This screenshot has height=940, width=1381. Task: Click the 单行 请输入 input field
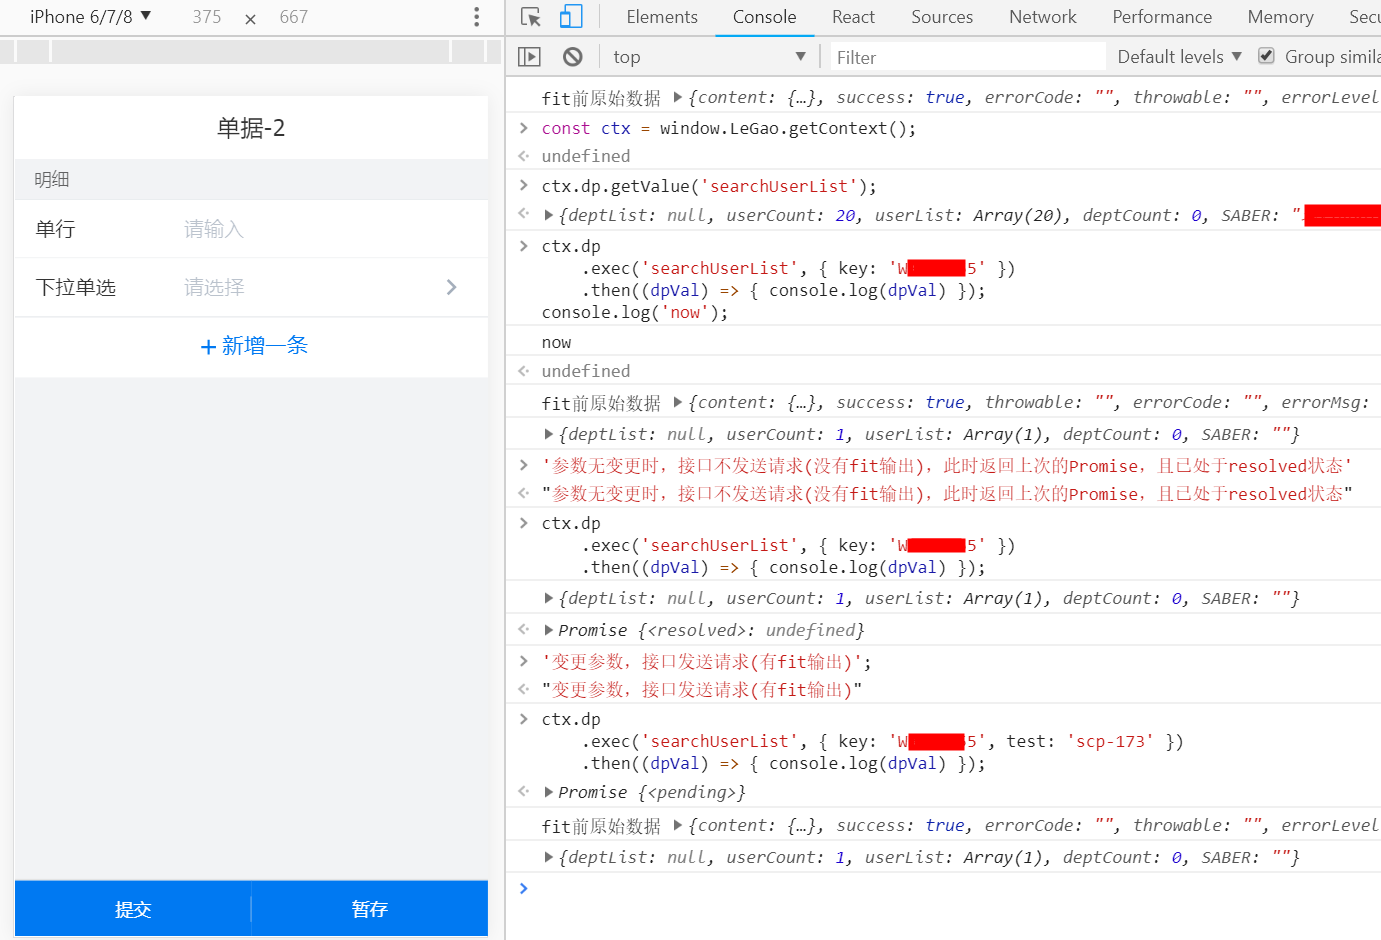tap(326, 229)
